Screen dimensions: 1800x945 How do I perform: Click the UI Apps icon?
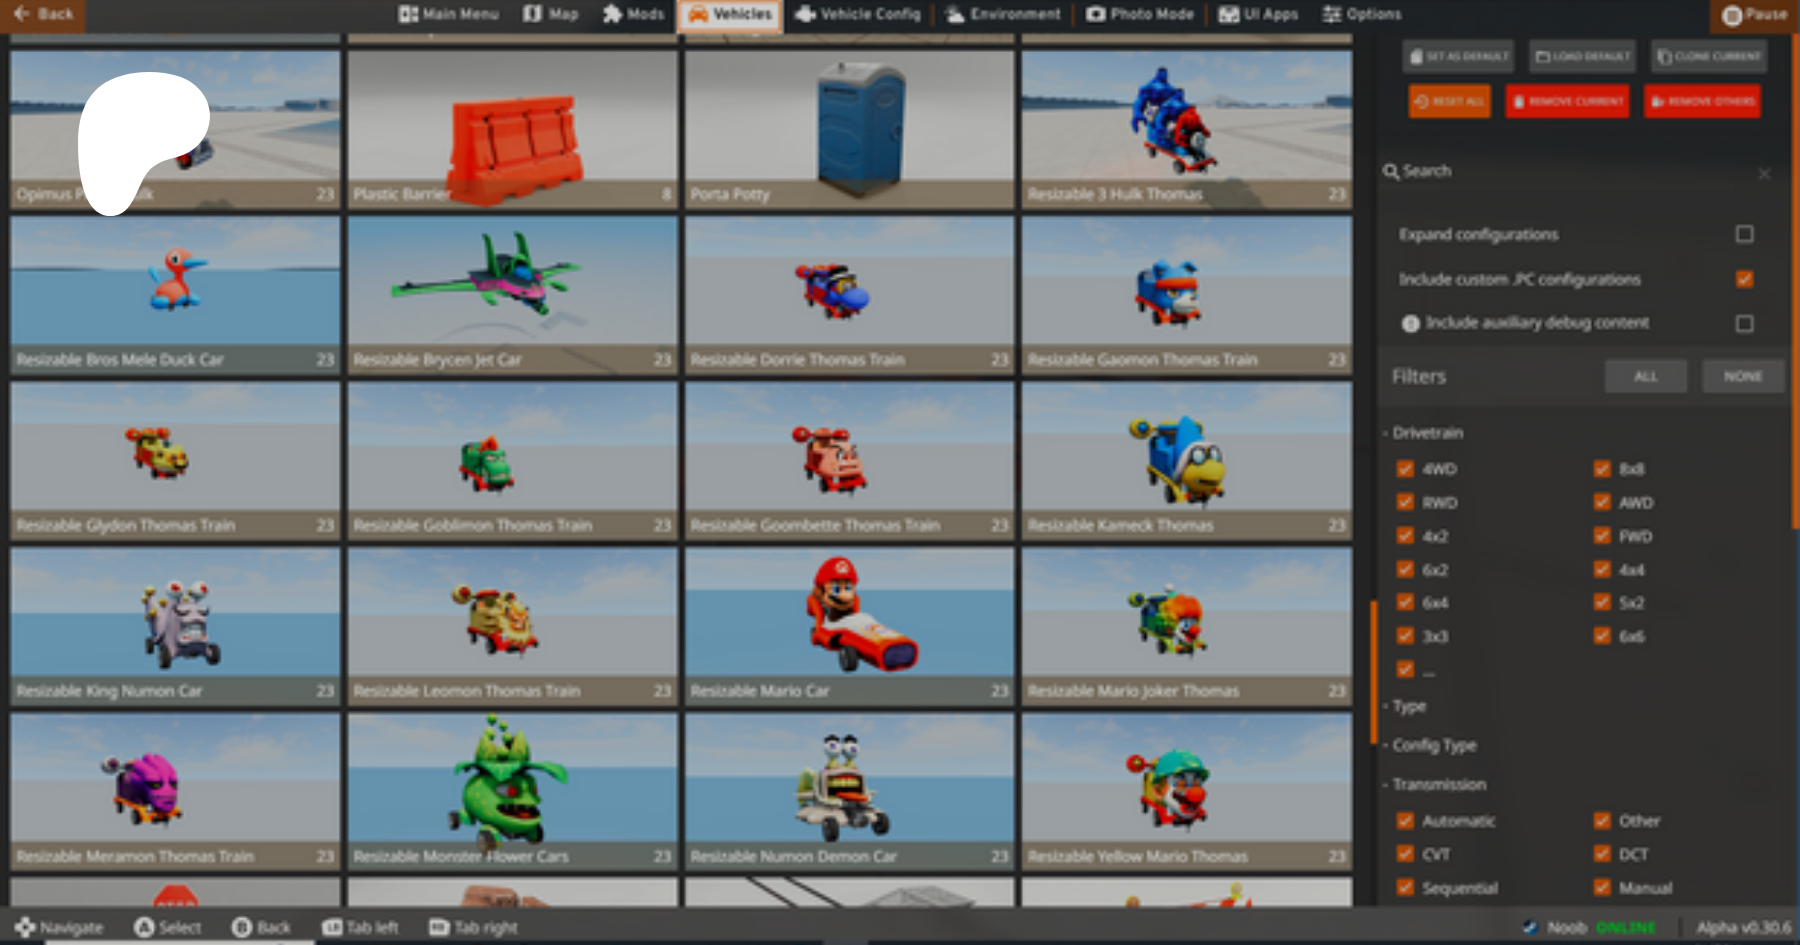point(1229,14)
